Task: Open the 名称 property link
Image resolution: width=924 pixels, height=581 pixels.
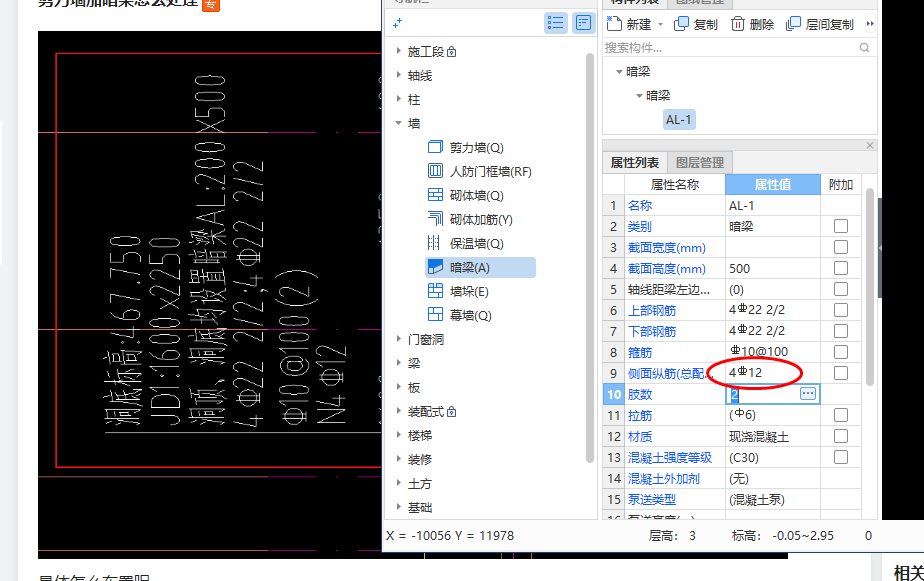Action: [640, 206]
